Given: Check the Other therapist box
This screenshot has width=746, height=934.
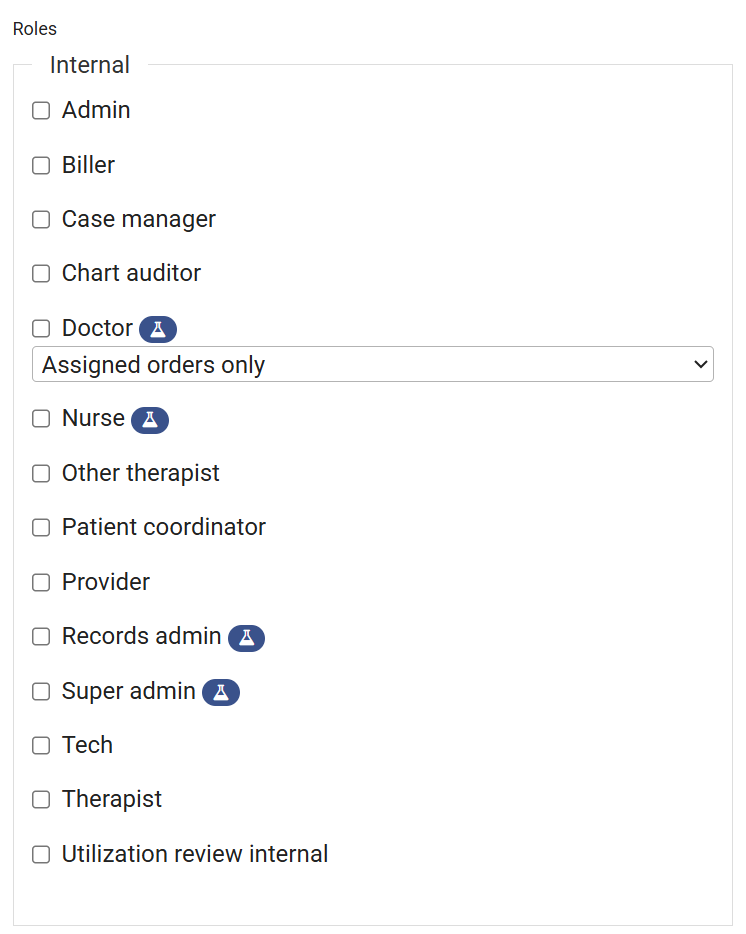Looking at the screenshot, I should click(41, 474).
